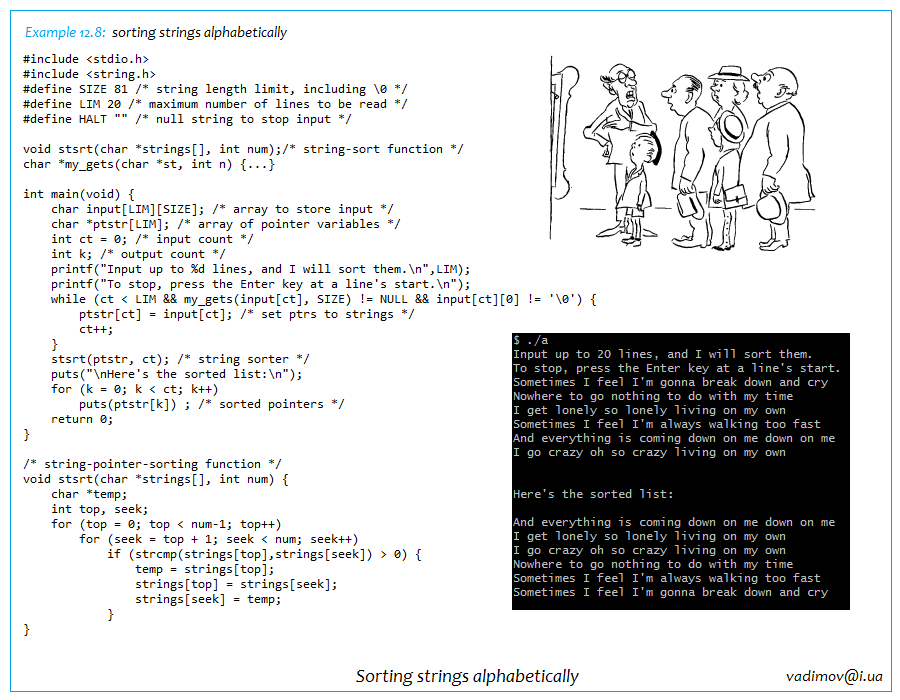900x700 pixels.
Task: Click the "return 0;" statement
Action: point(82,419)
